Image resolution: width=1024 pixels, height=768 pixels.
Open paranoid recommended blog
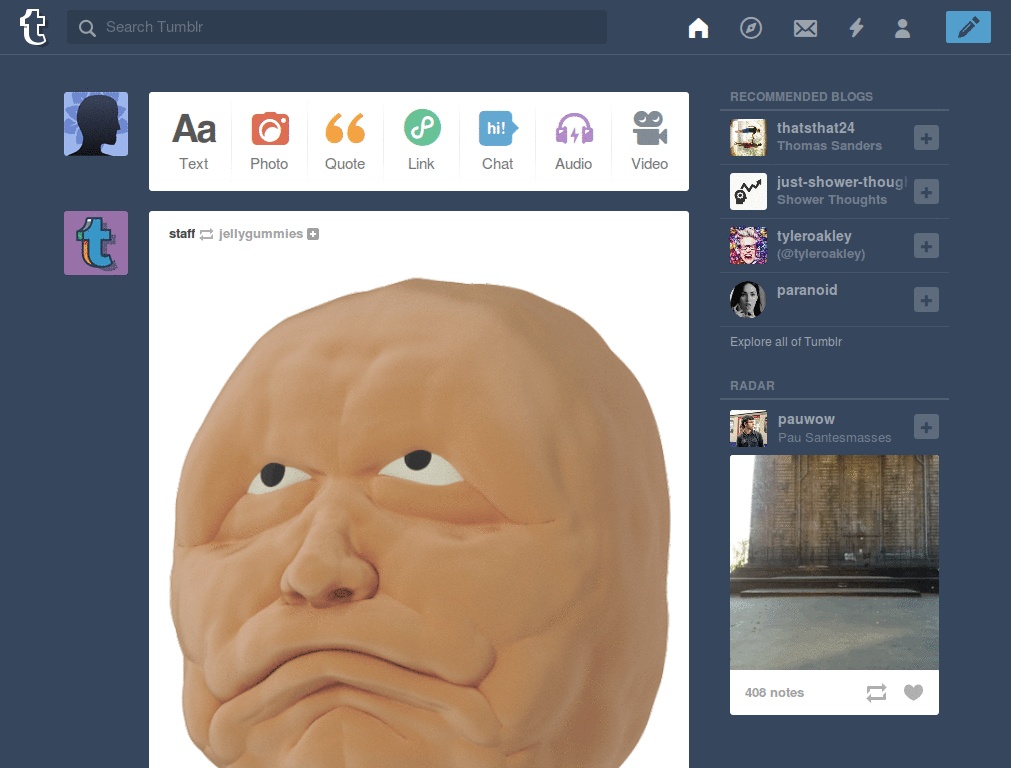click(x=807, y=290)
